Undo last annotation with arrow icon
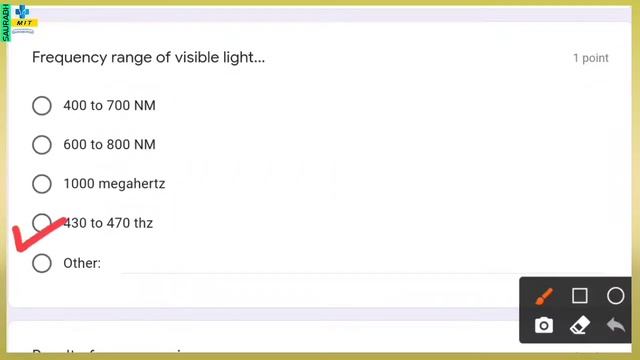 (x=616, y=325)
